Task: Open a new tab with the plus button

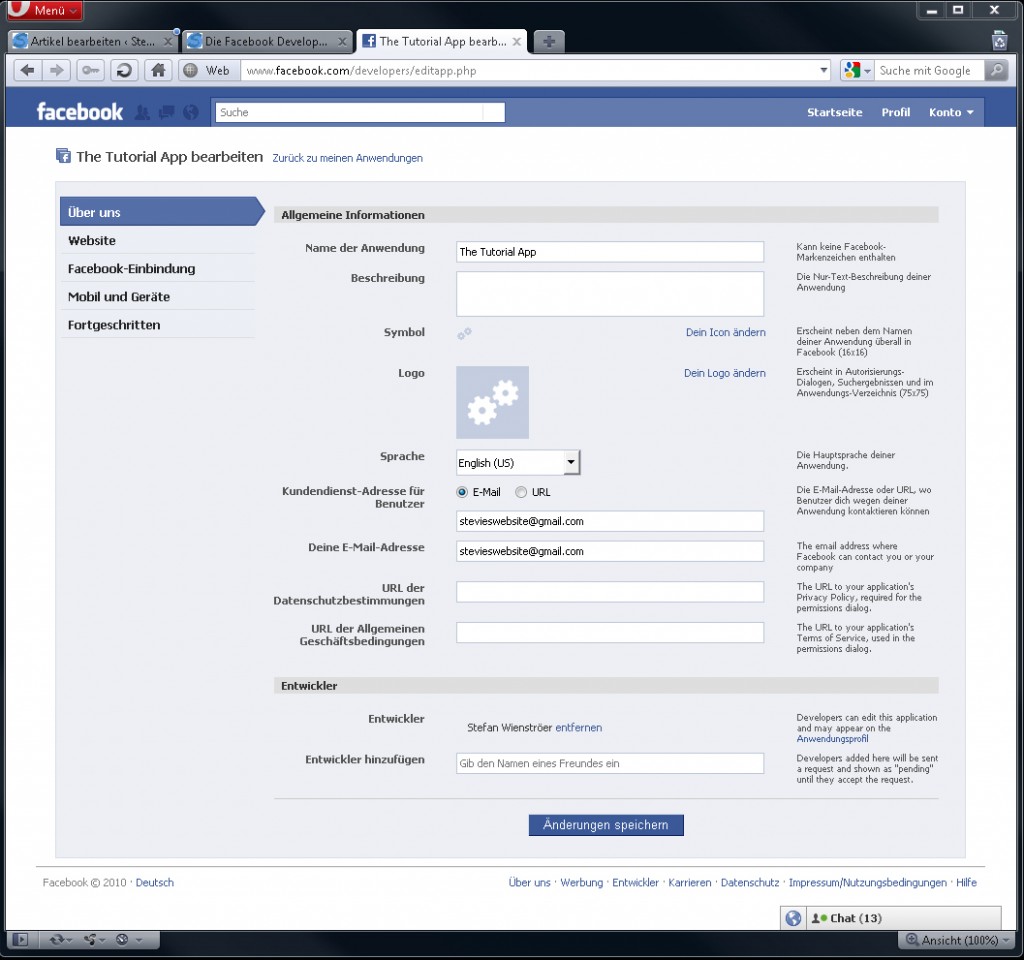Action: pos(549,42)
